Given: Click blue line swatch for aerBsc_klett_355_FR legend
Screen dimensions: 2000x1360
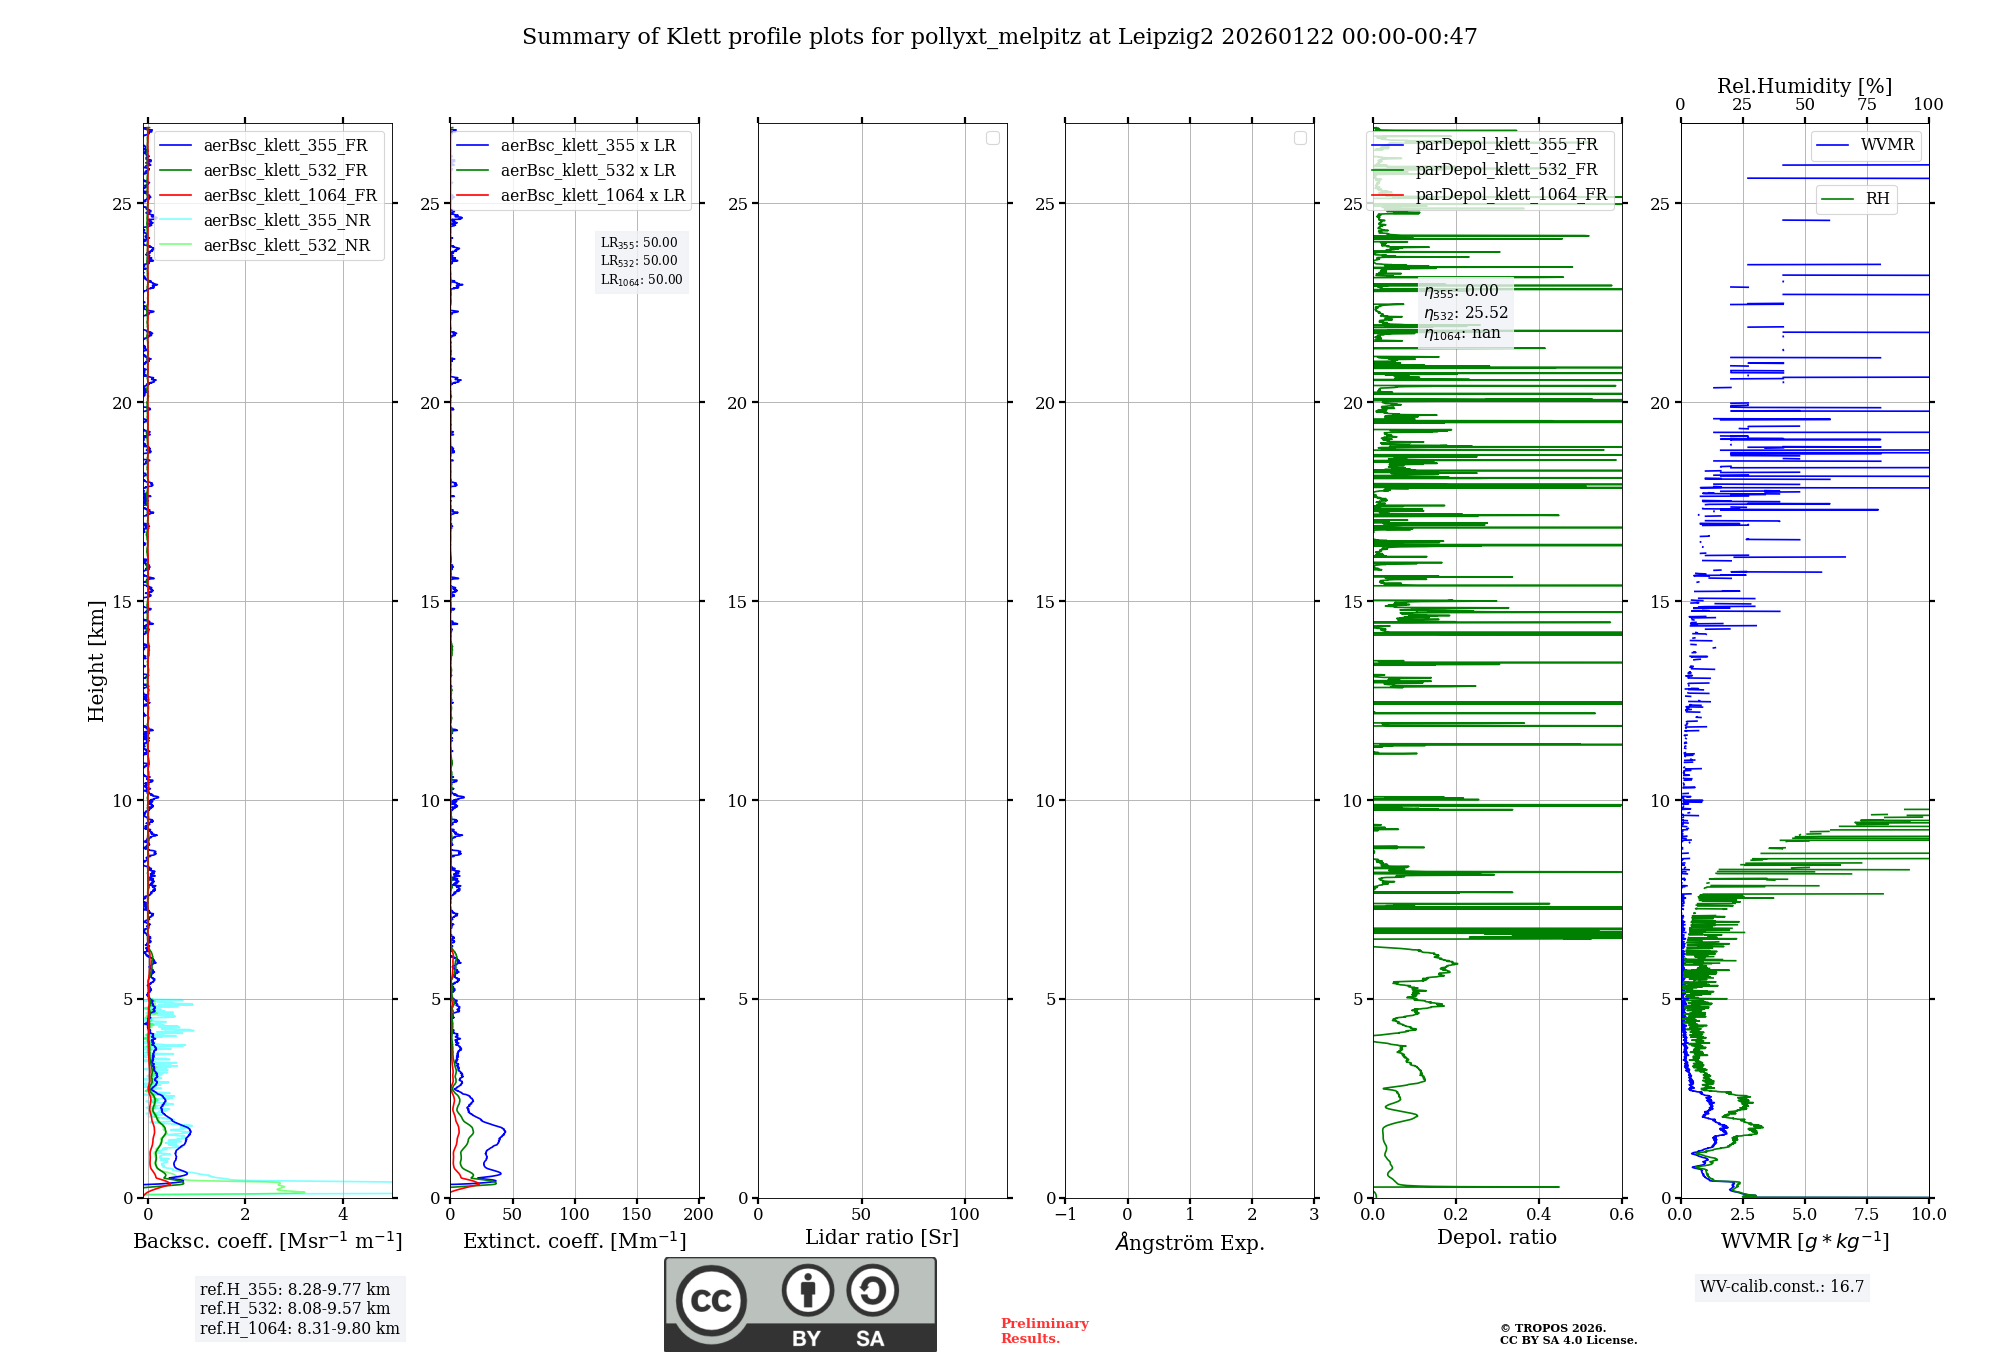Looking at the screenshot, I should 175,146.
